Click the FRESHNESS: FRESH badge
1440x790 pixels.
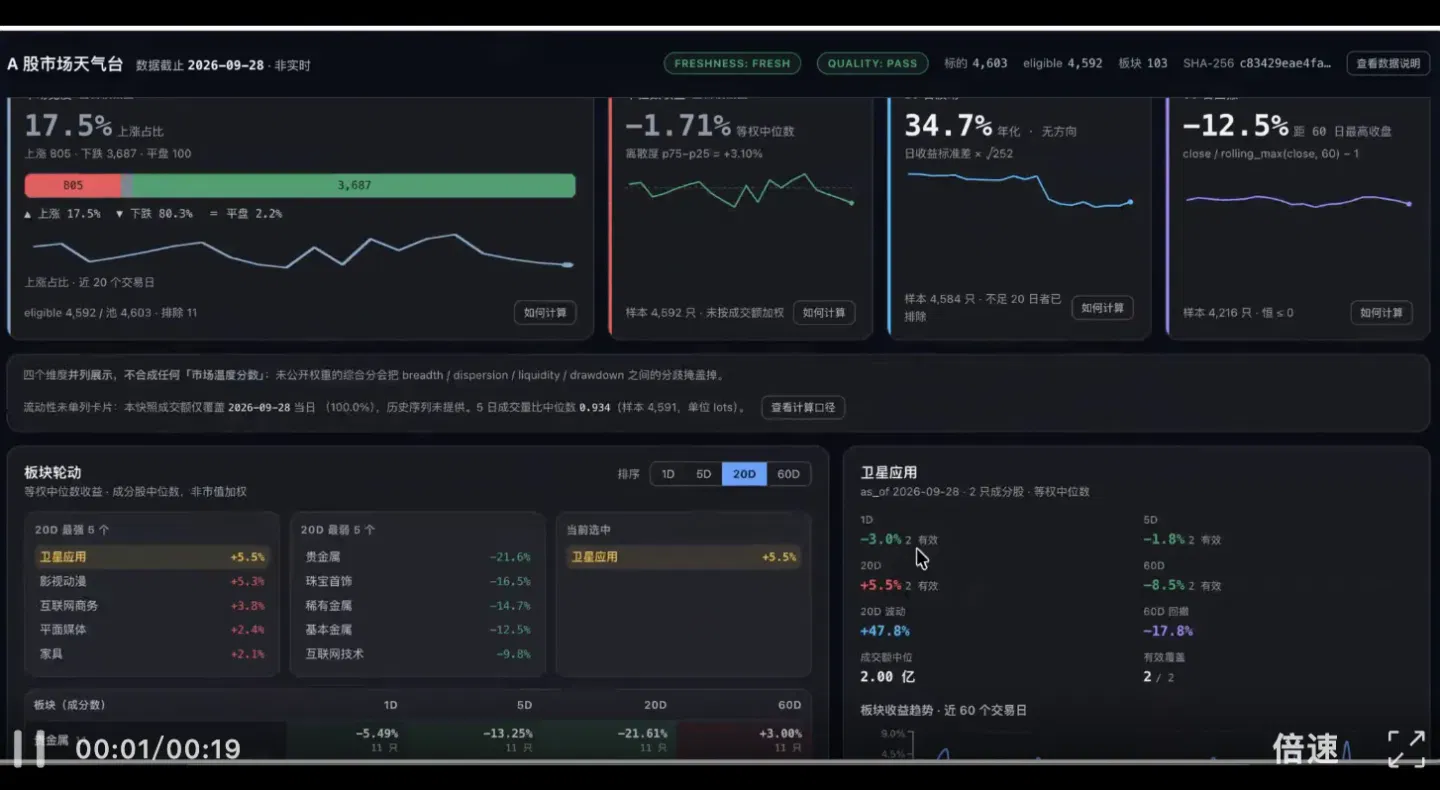click(732, 63)
